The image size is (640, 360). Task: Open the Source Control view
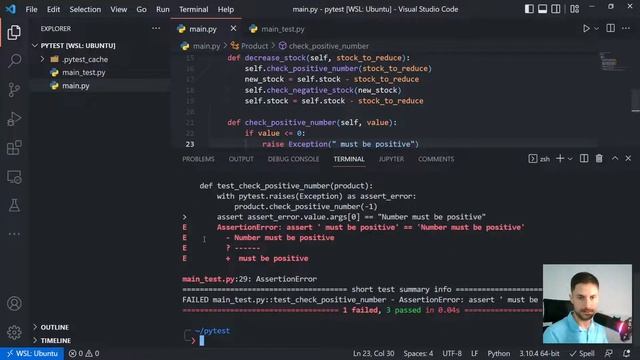pos(14,90)
